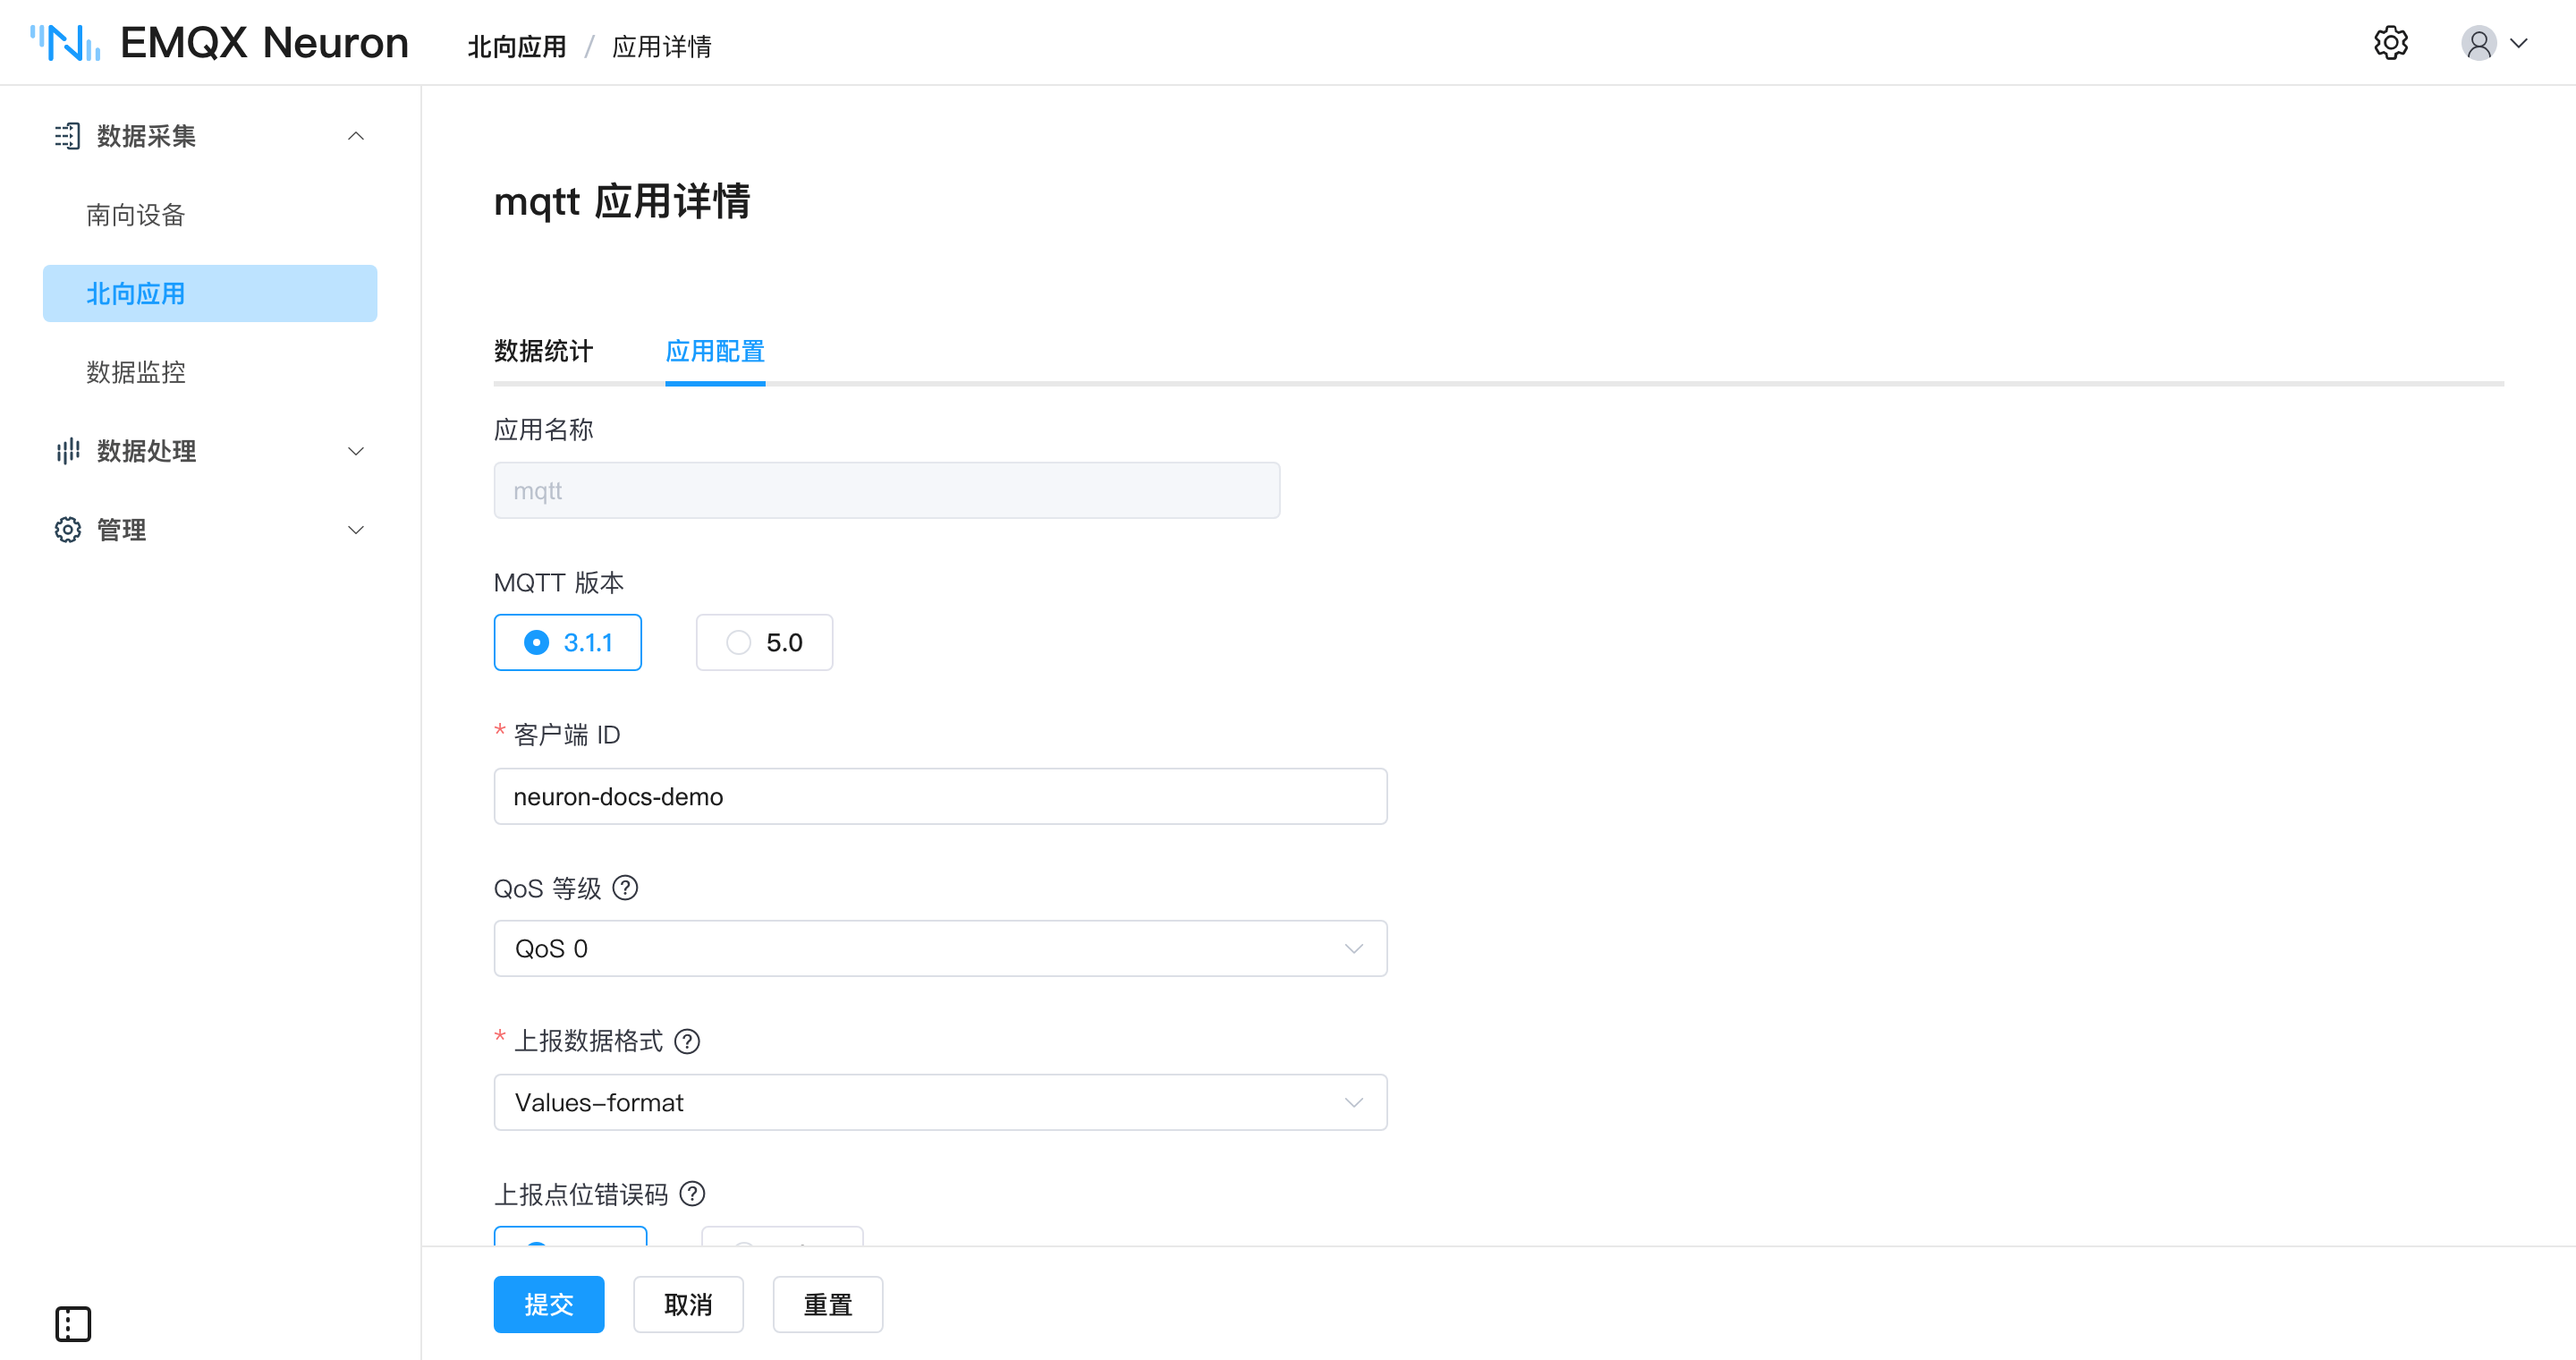Click the 数据处理 bars icon
This screenshot has height=1360, width=2576.
click(x=67, y=451)
